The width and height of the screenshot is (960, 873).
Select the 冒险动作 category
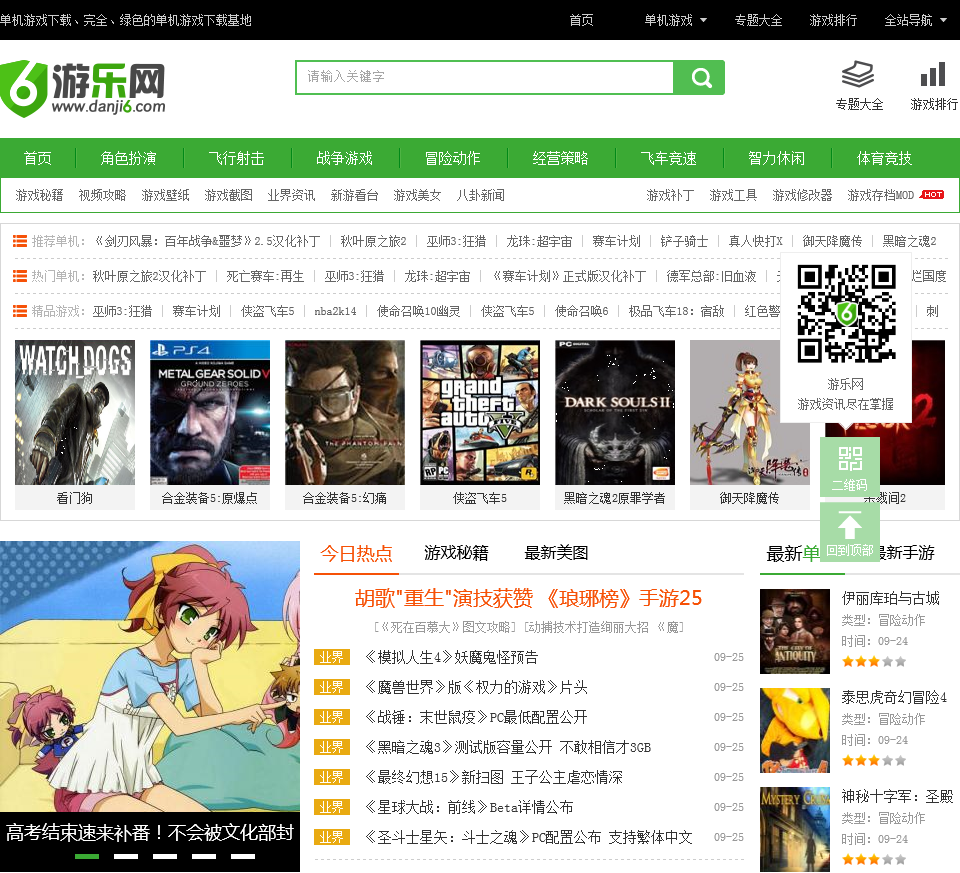coord(452,158)
